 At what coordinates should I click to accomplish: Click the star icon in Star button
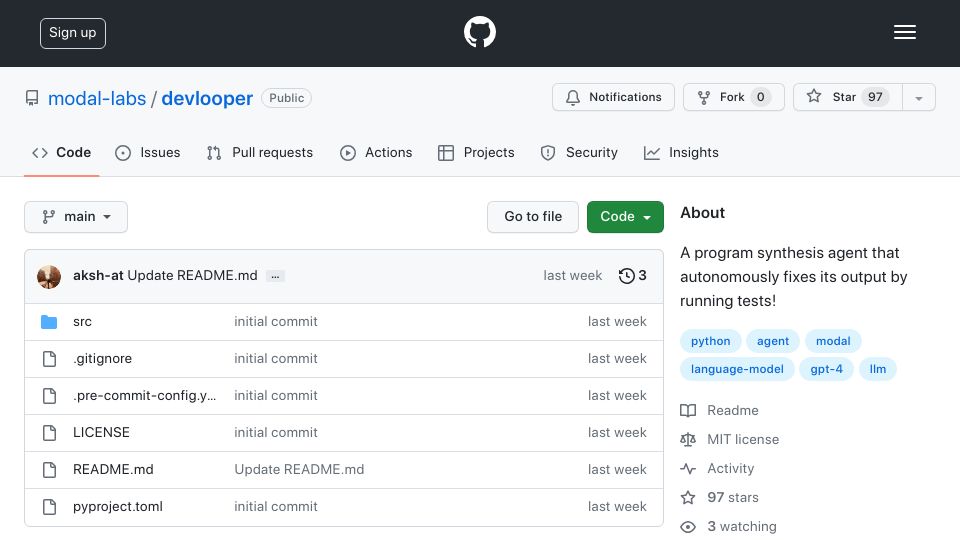coord(814,96)
